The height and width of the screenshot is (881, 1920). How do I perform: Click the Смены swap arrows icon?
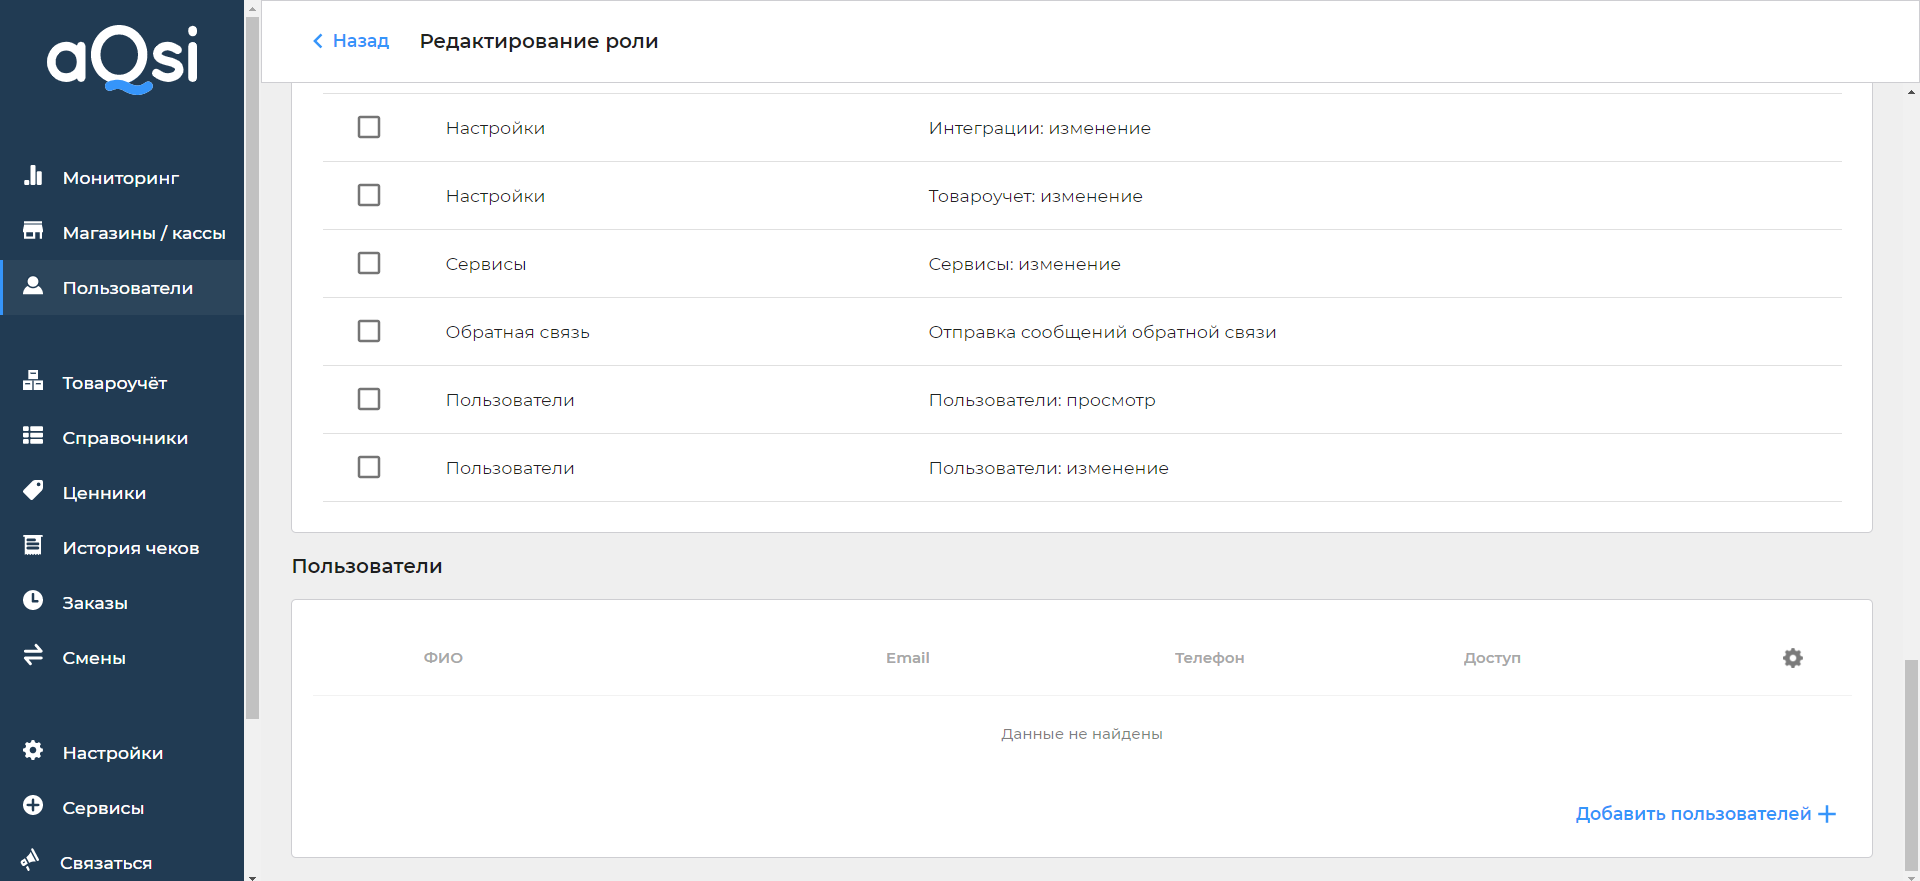(33, 655)
